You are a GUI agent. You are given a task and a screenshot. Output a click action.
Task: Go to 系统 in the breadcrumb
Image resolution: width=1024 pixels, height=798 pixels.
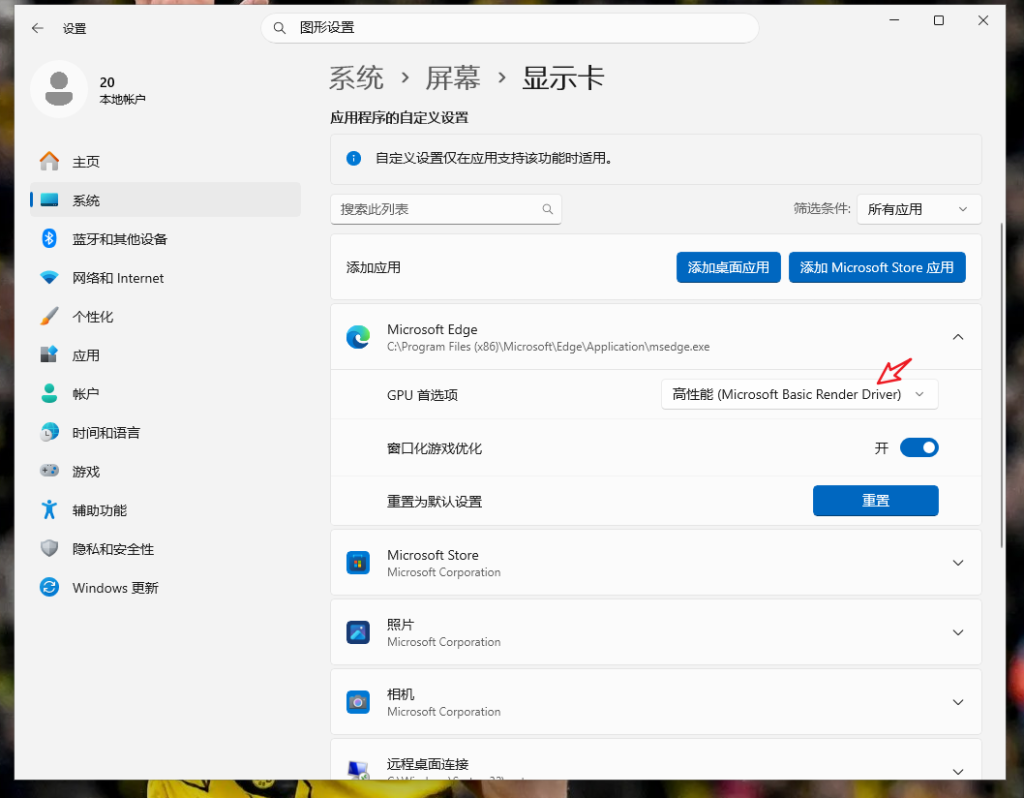[355, 78]
